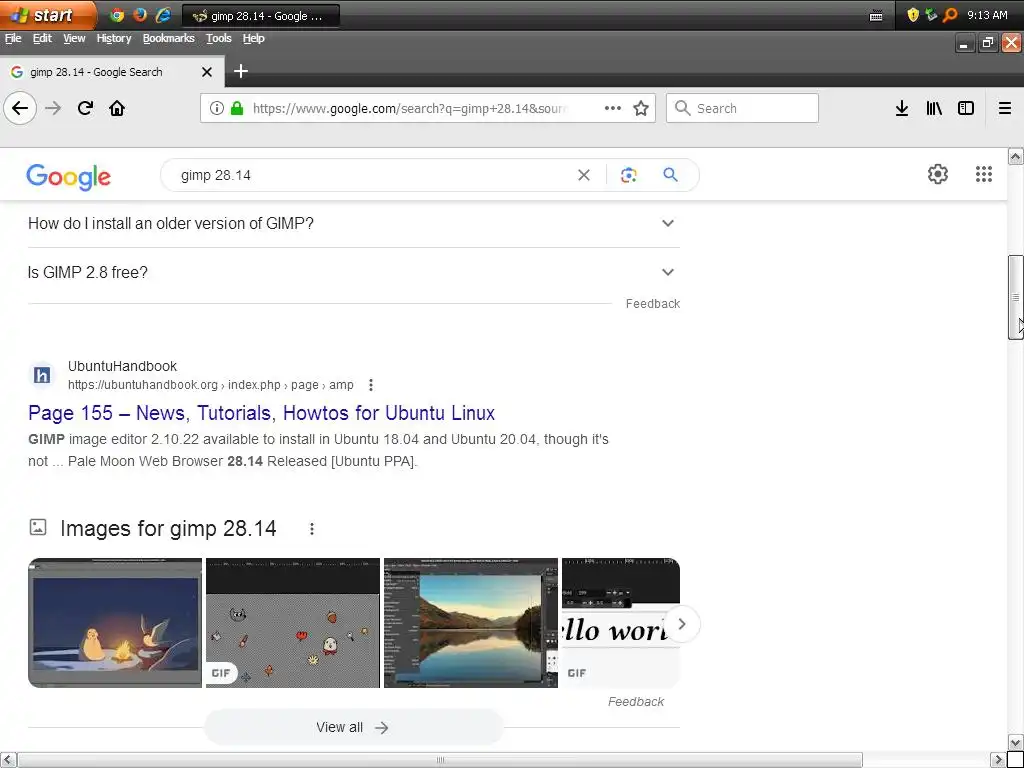This screenshot has height=768, width=1024.
Task: Expand 'How do I install an older version' question
Action: (x=353, y=223)
